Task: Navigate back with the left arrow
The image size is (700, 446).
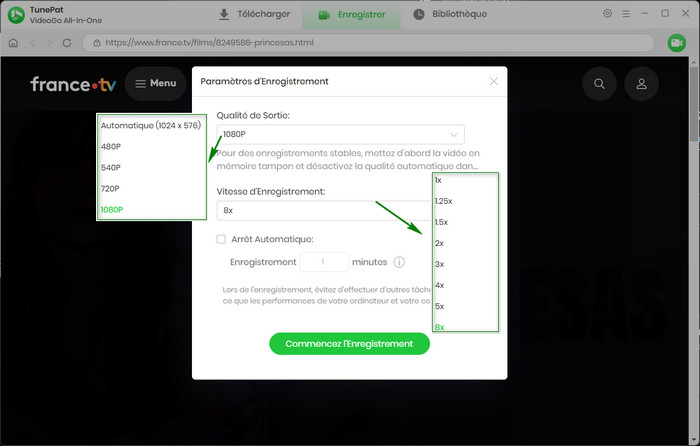Action: [33, 43]
